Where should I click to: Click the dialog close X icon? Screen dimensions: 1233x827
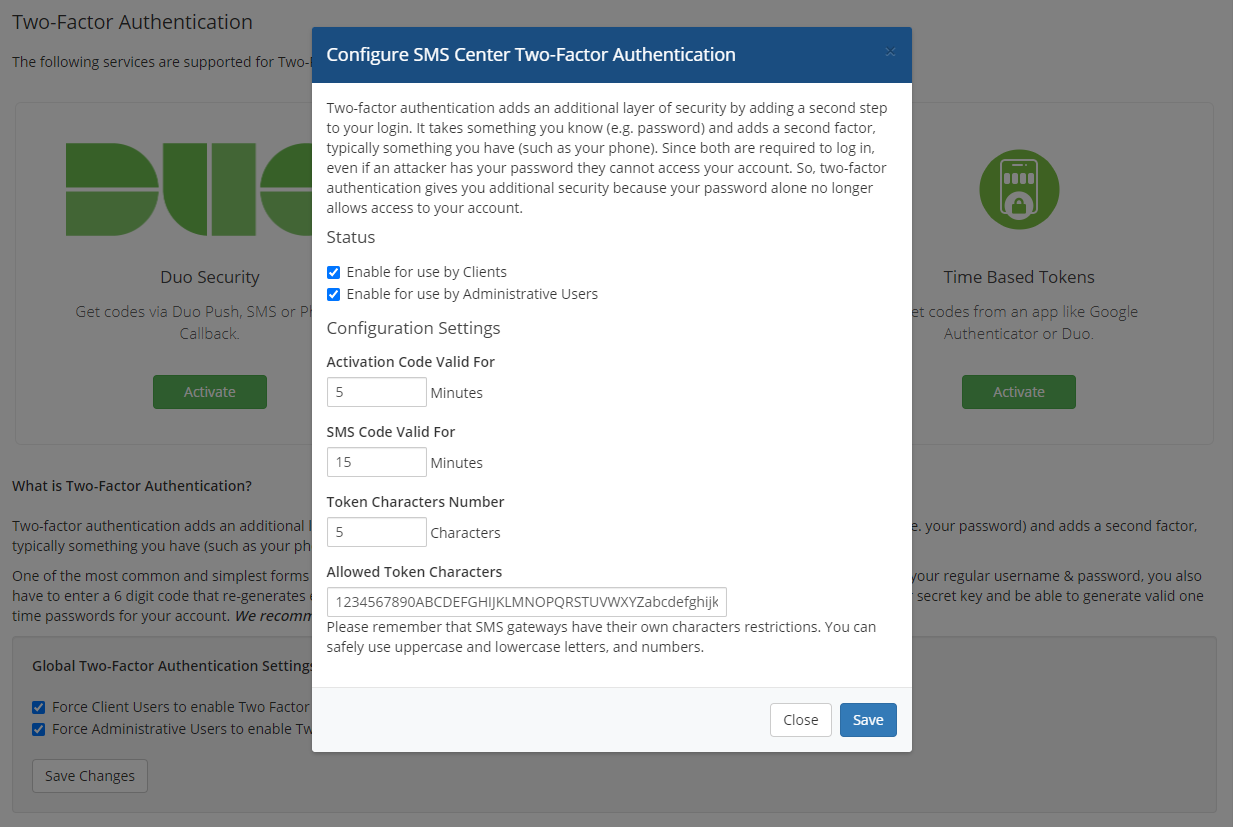pyautogui.click(x=890, y=52)
